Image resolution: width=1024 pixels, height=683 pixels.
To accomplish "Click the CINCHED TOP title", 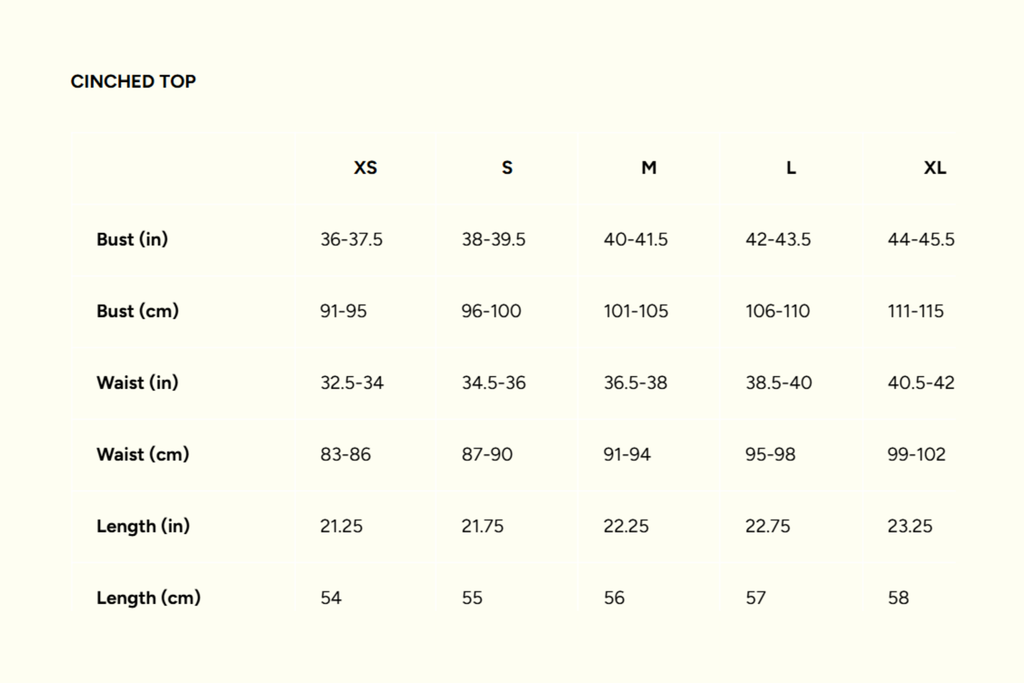I will click(x=133, y=82).
